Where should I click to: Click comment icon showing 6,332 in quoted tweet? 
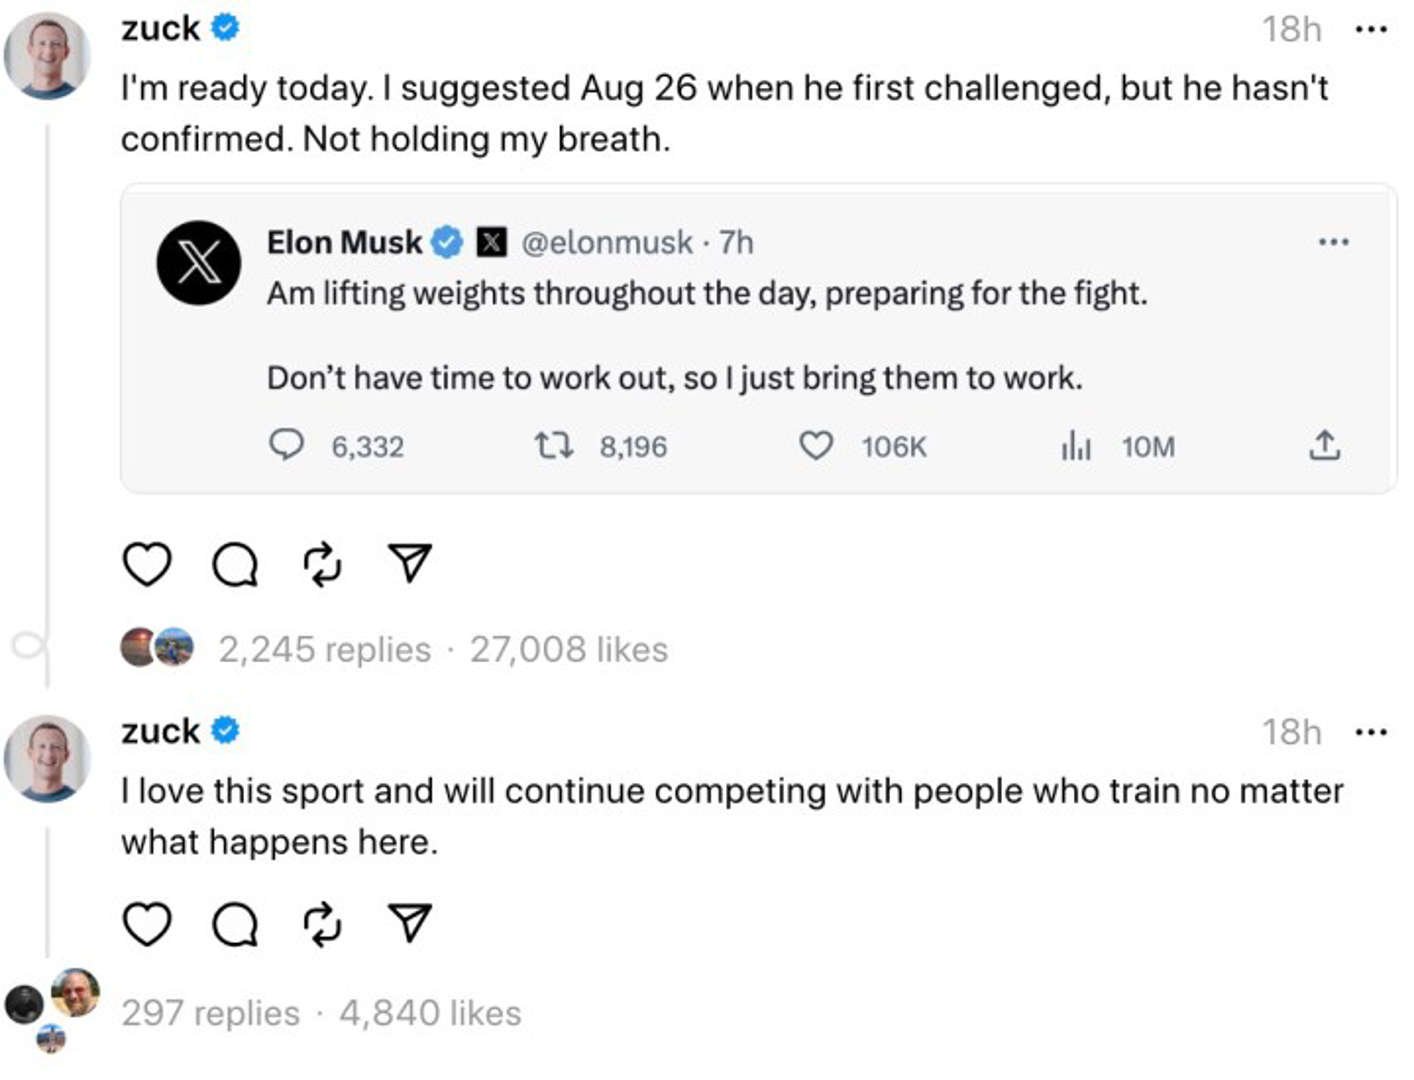[286, 444]
